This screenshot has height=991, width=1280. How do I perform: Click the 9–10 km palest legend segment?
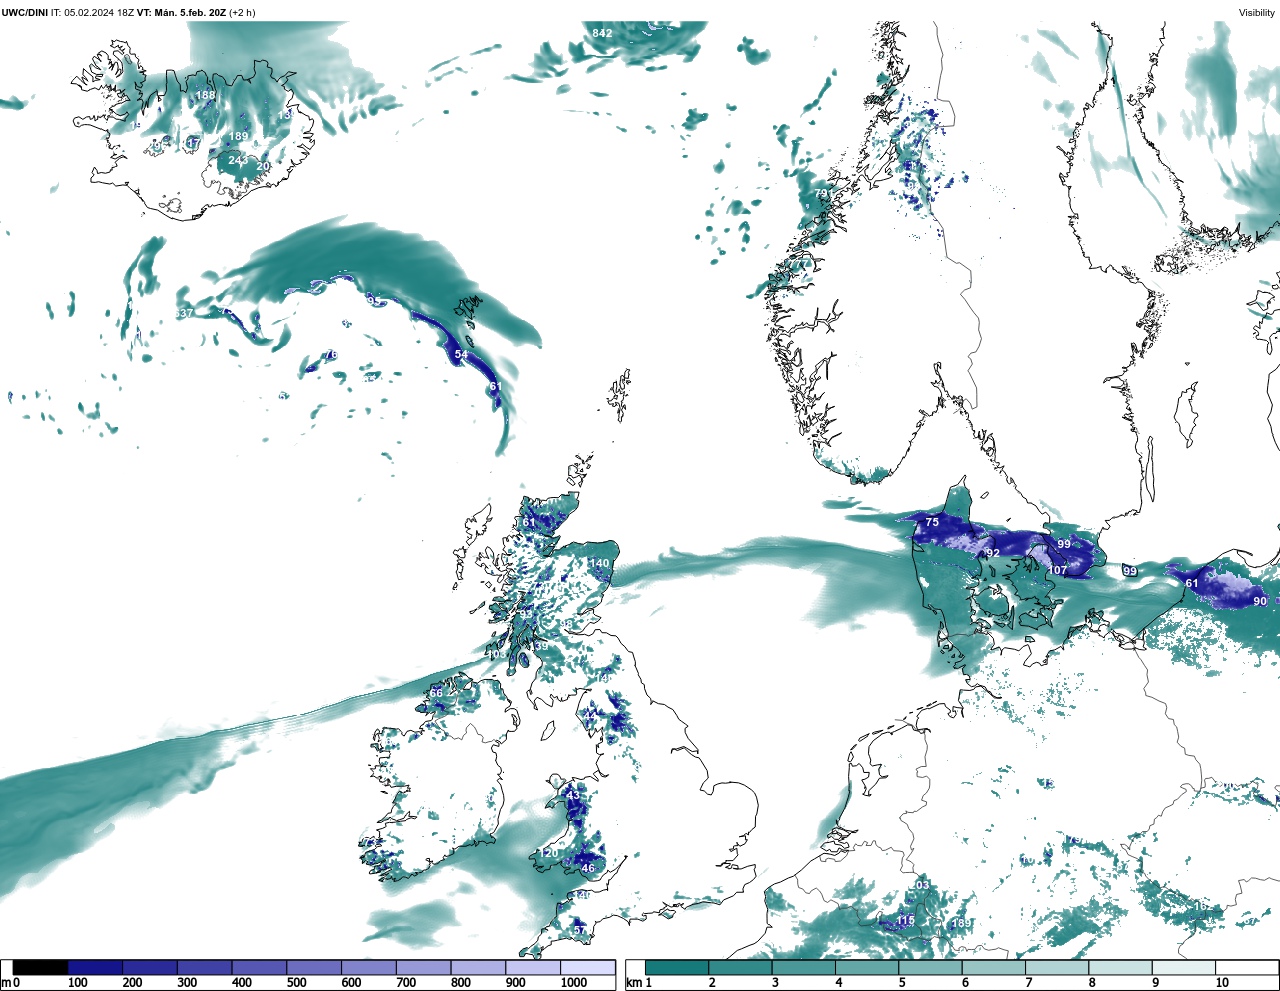[1184, 967]
